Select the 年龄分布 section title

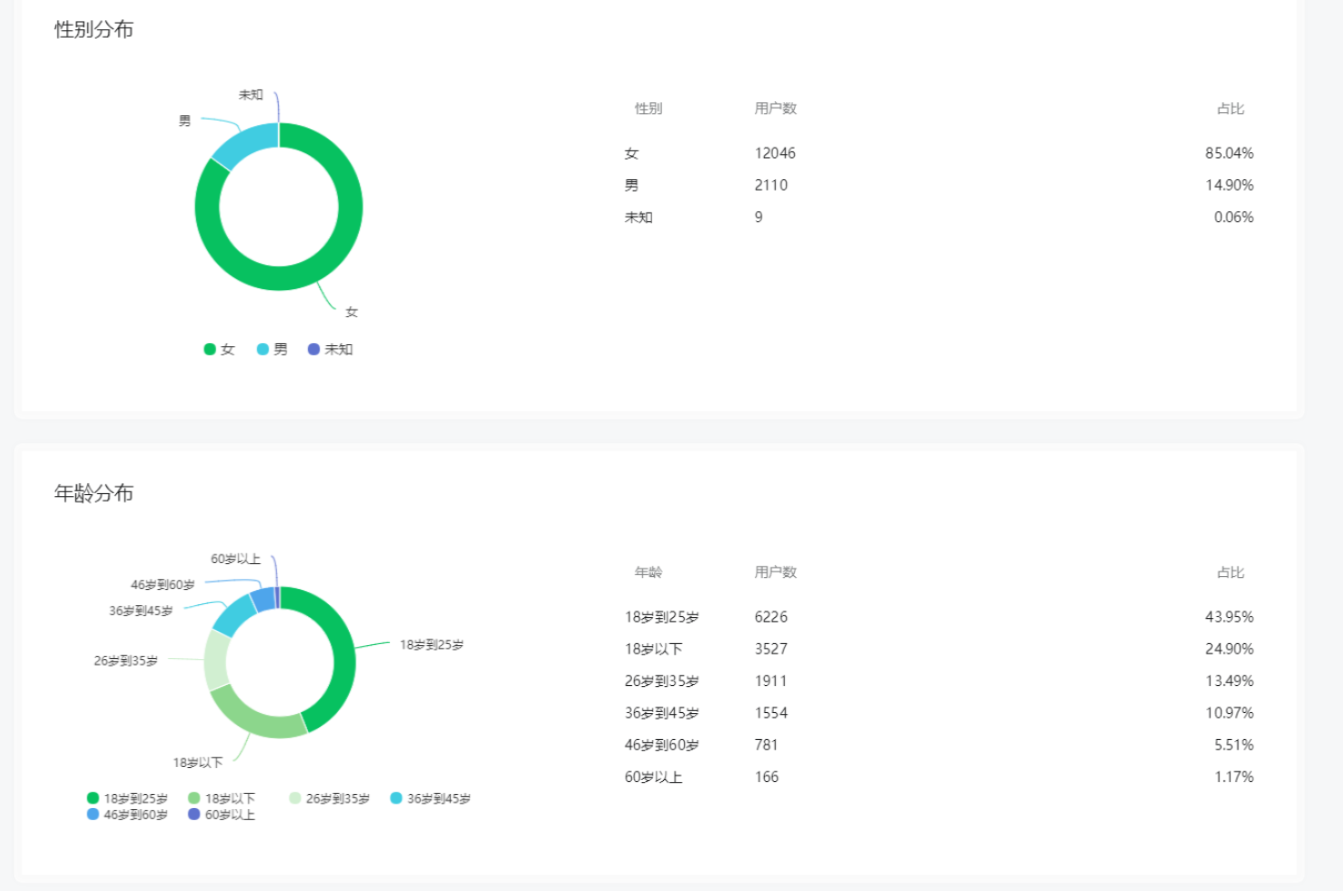[x=94, y=493]
